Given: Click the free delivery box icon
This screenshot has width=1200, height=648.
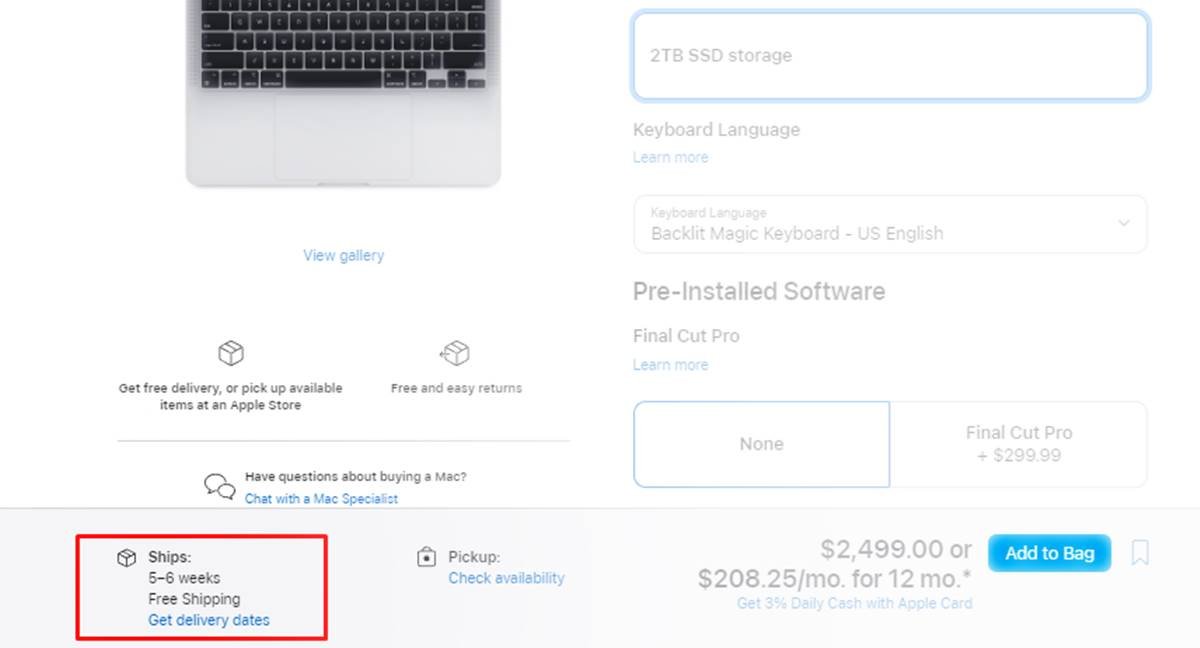Looking at the screenshot, I should 231,353.
